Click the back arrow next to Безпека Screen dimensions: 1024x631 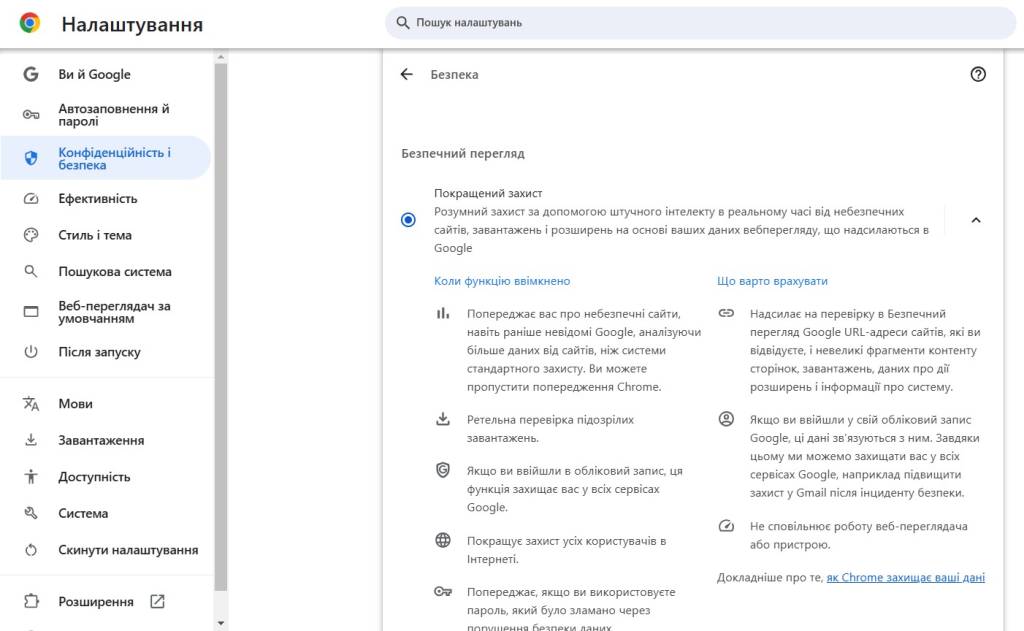tap(407, 74)
